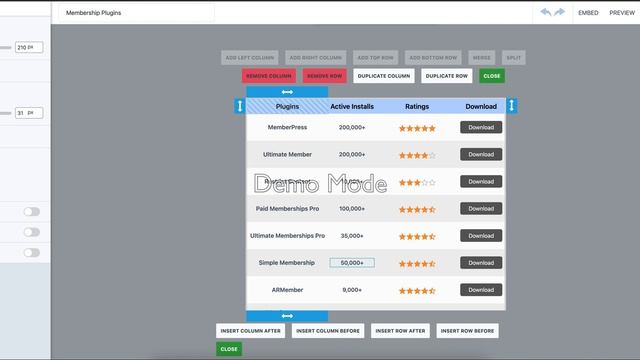
Task: Click bottom green Close button
Action: click(x=229, y=349)
